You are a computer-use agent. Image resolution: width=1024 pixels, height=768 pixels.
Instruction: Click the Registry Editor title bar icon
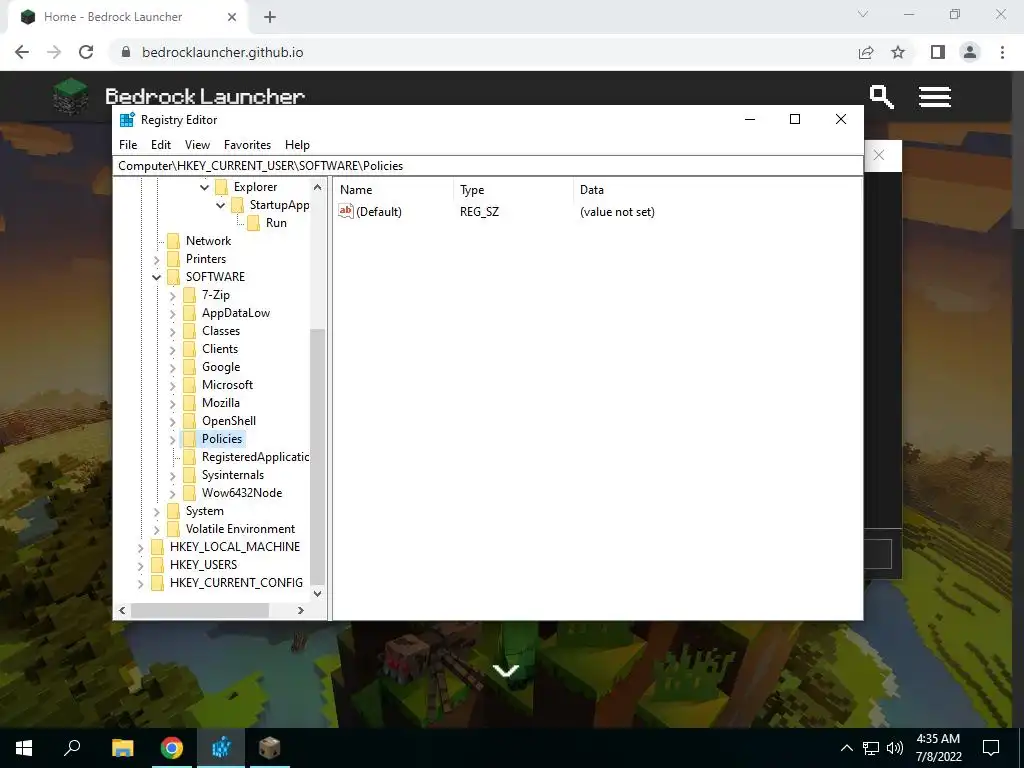click(x=127, y=120)
